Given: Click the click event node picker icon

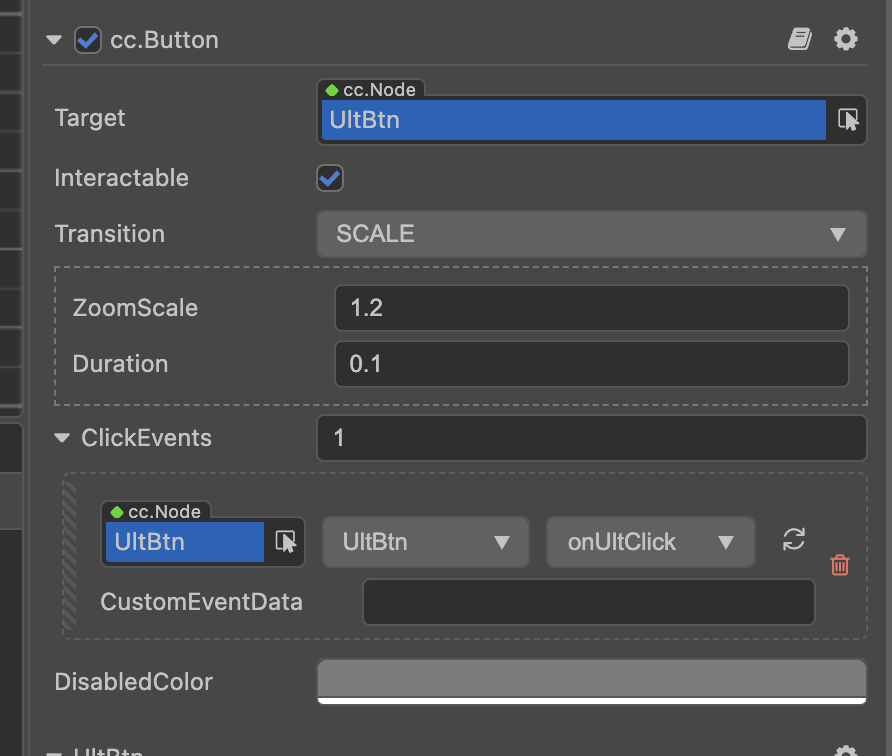Looking at the screenshot, I should (x=286, y=542).
